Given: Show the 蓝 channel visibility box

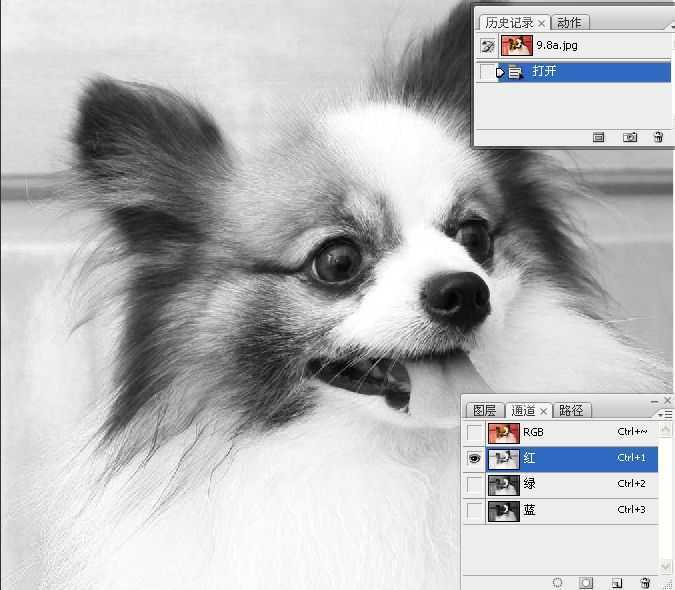Looking at the screenshot, I should [474, 511].
